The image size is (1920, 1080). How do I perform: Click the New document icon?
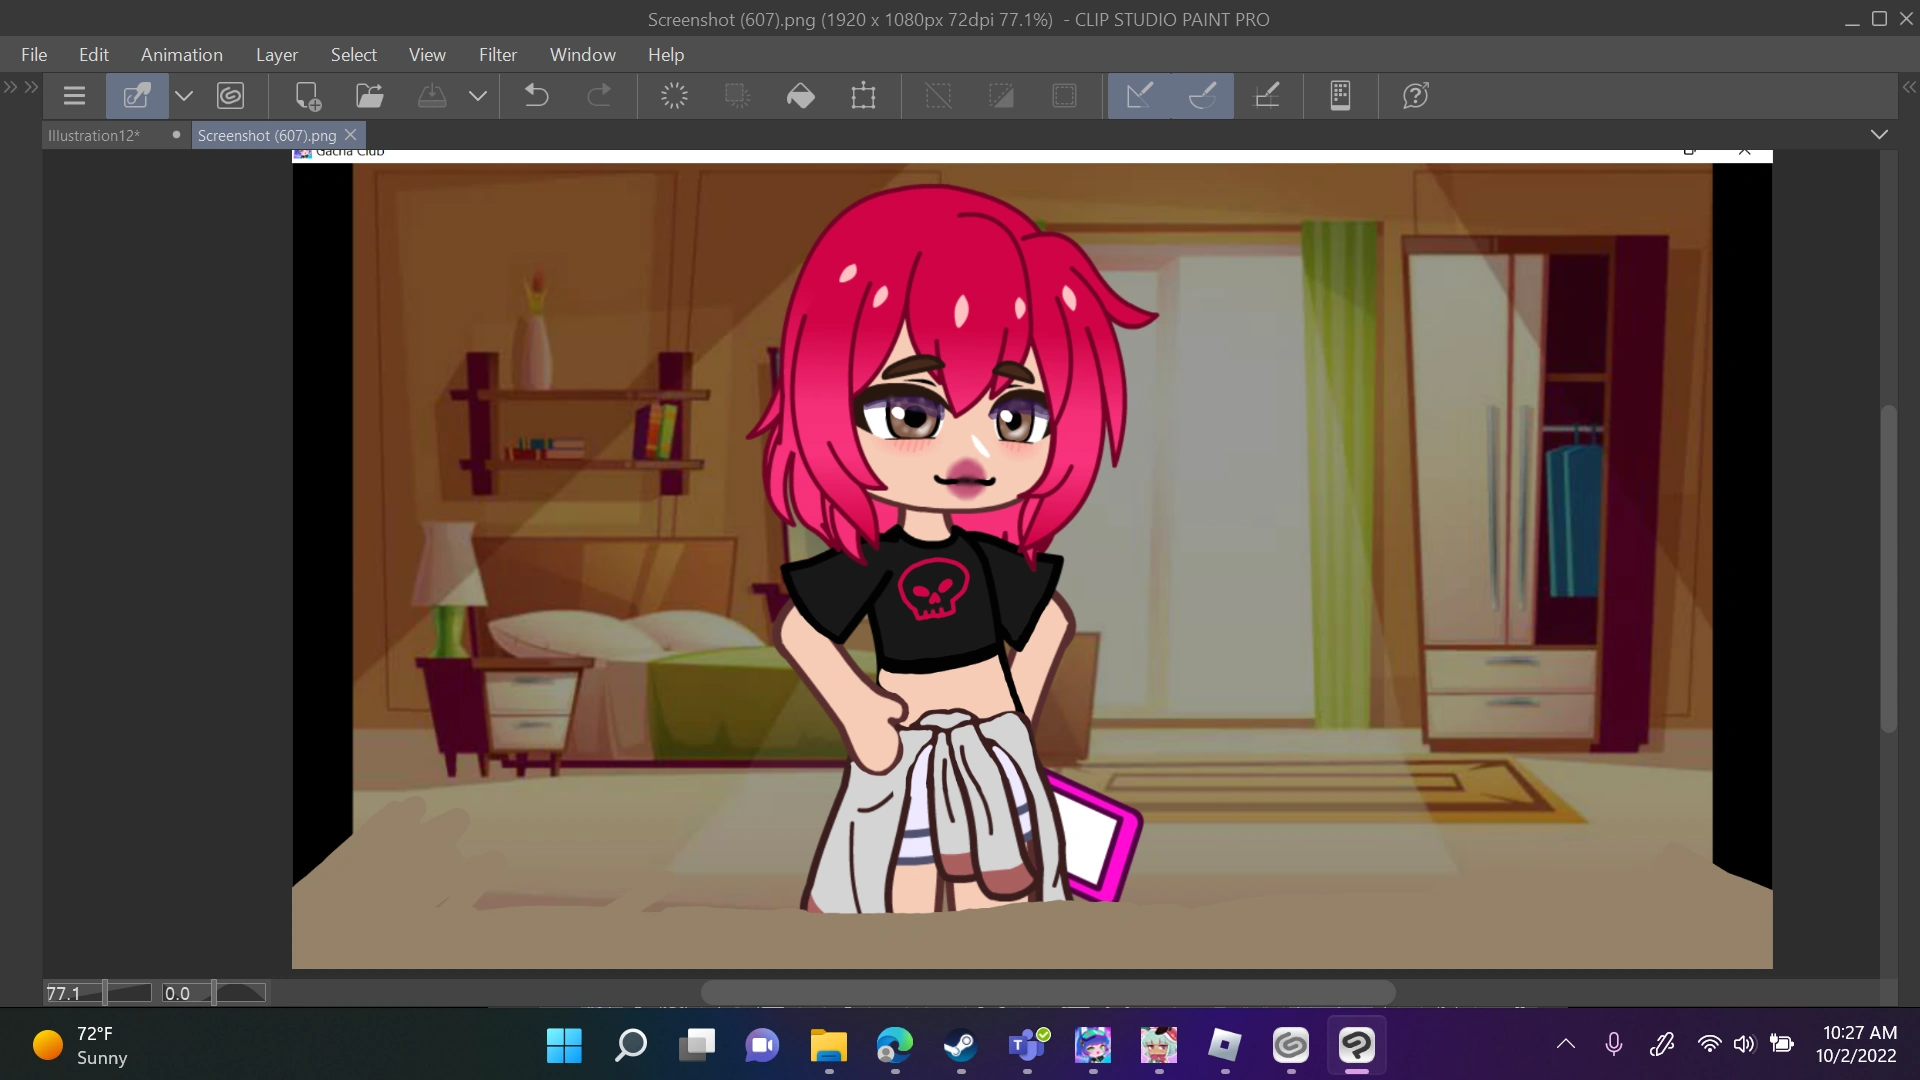click(x=307, y=96)
